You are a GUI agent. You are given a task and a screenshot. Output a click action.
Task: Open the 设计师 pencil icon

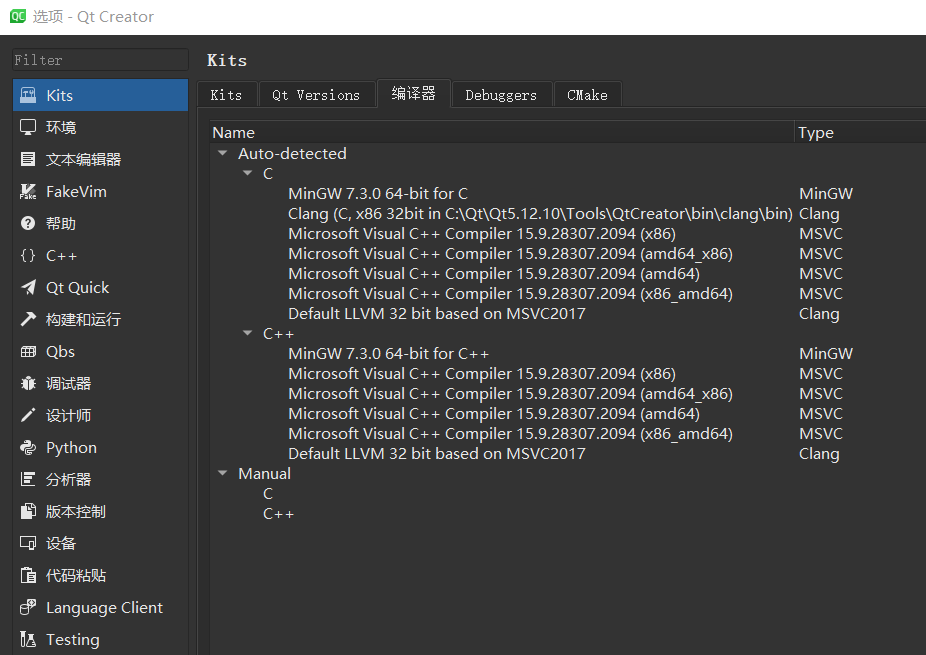coord(28,415)
